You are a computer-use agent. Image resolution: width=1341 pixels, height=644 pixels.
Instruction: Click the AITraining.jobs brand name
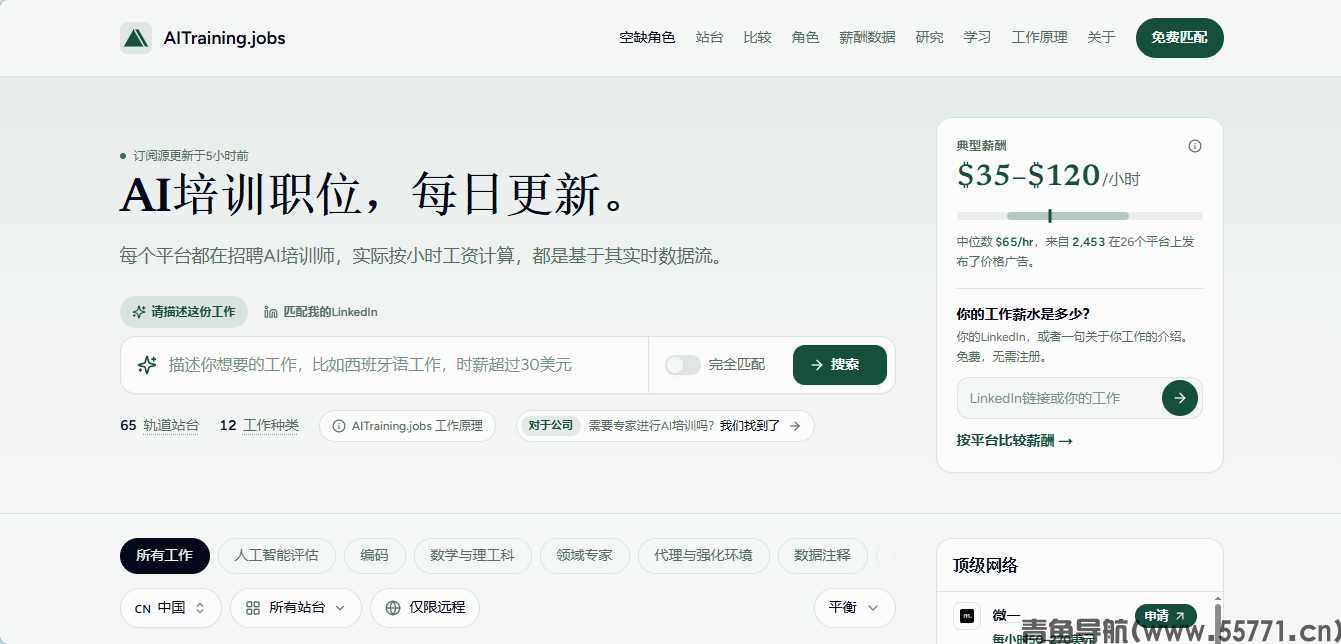225,38
